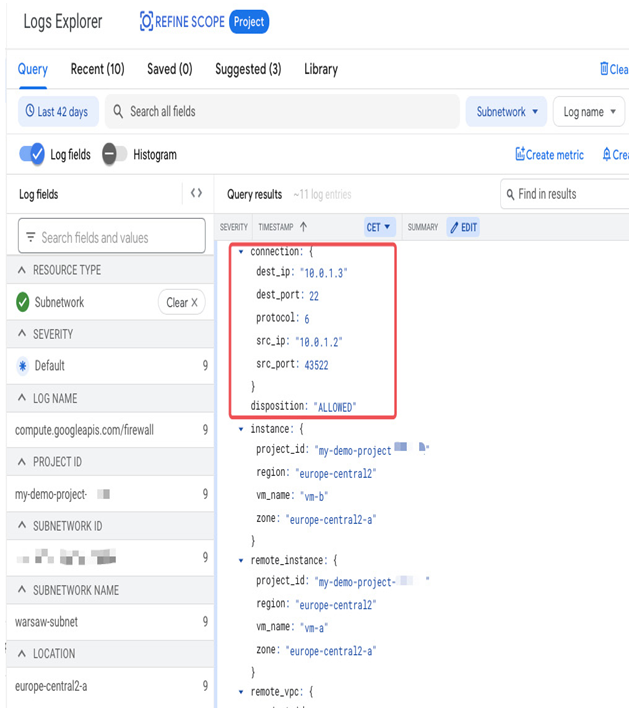Open the Log name dropdown
Screen dimensions: 639x713
tap(589, 111)
